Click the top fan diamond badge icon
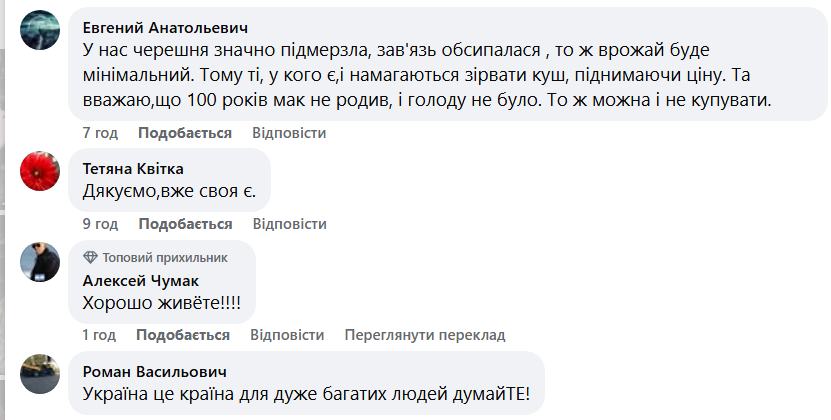The image size is (831, 420). [x=90, y=257]
